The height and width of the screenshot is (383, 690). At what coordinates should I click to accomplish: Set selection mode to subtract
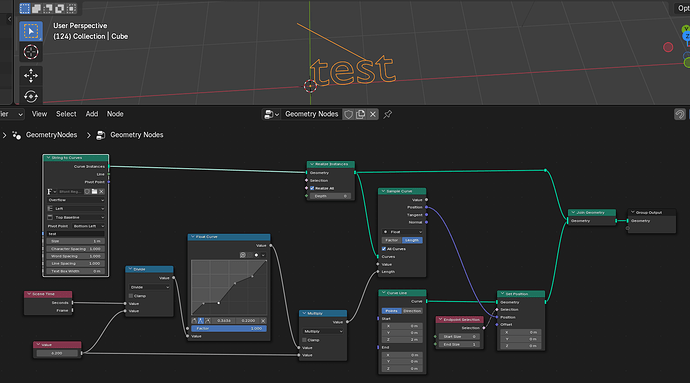pyautogui.click(x=48, y=8)
